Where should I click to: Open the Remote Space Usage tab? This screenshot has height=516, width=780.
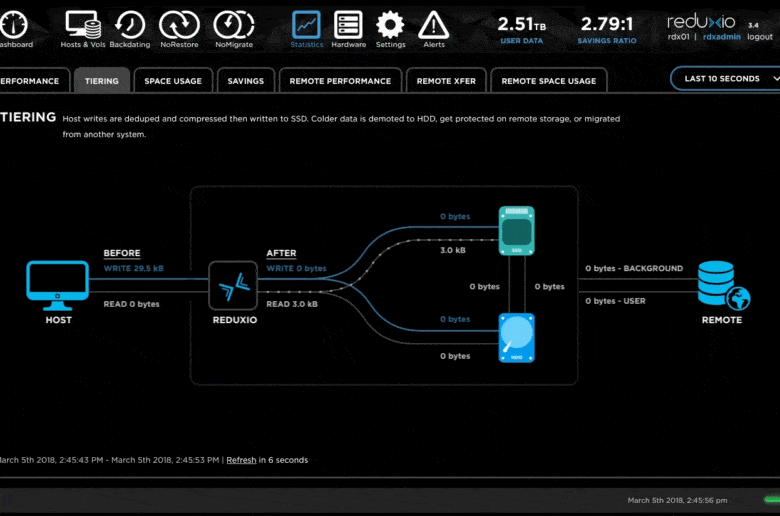pos(549,81)
